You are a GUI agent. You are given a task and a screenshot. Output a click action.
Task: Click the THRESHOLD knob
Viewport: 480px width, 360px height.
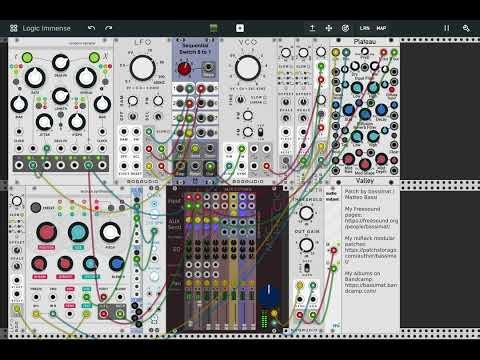[306, 213]
